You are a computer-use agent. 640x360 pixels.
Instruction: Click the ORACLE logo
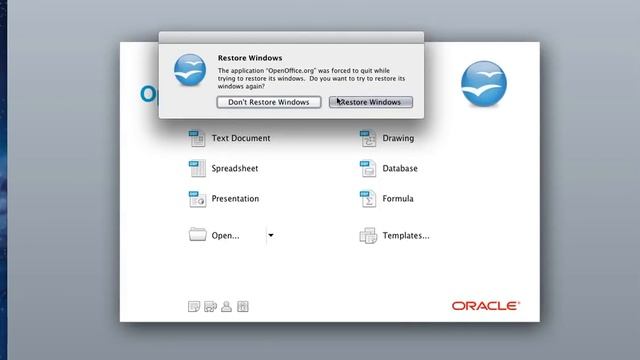(486, 306)
